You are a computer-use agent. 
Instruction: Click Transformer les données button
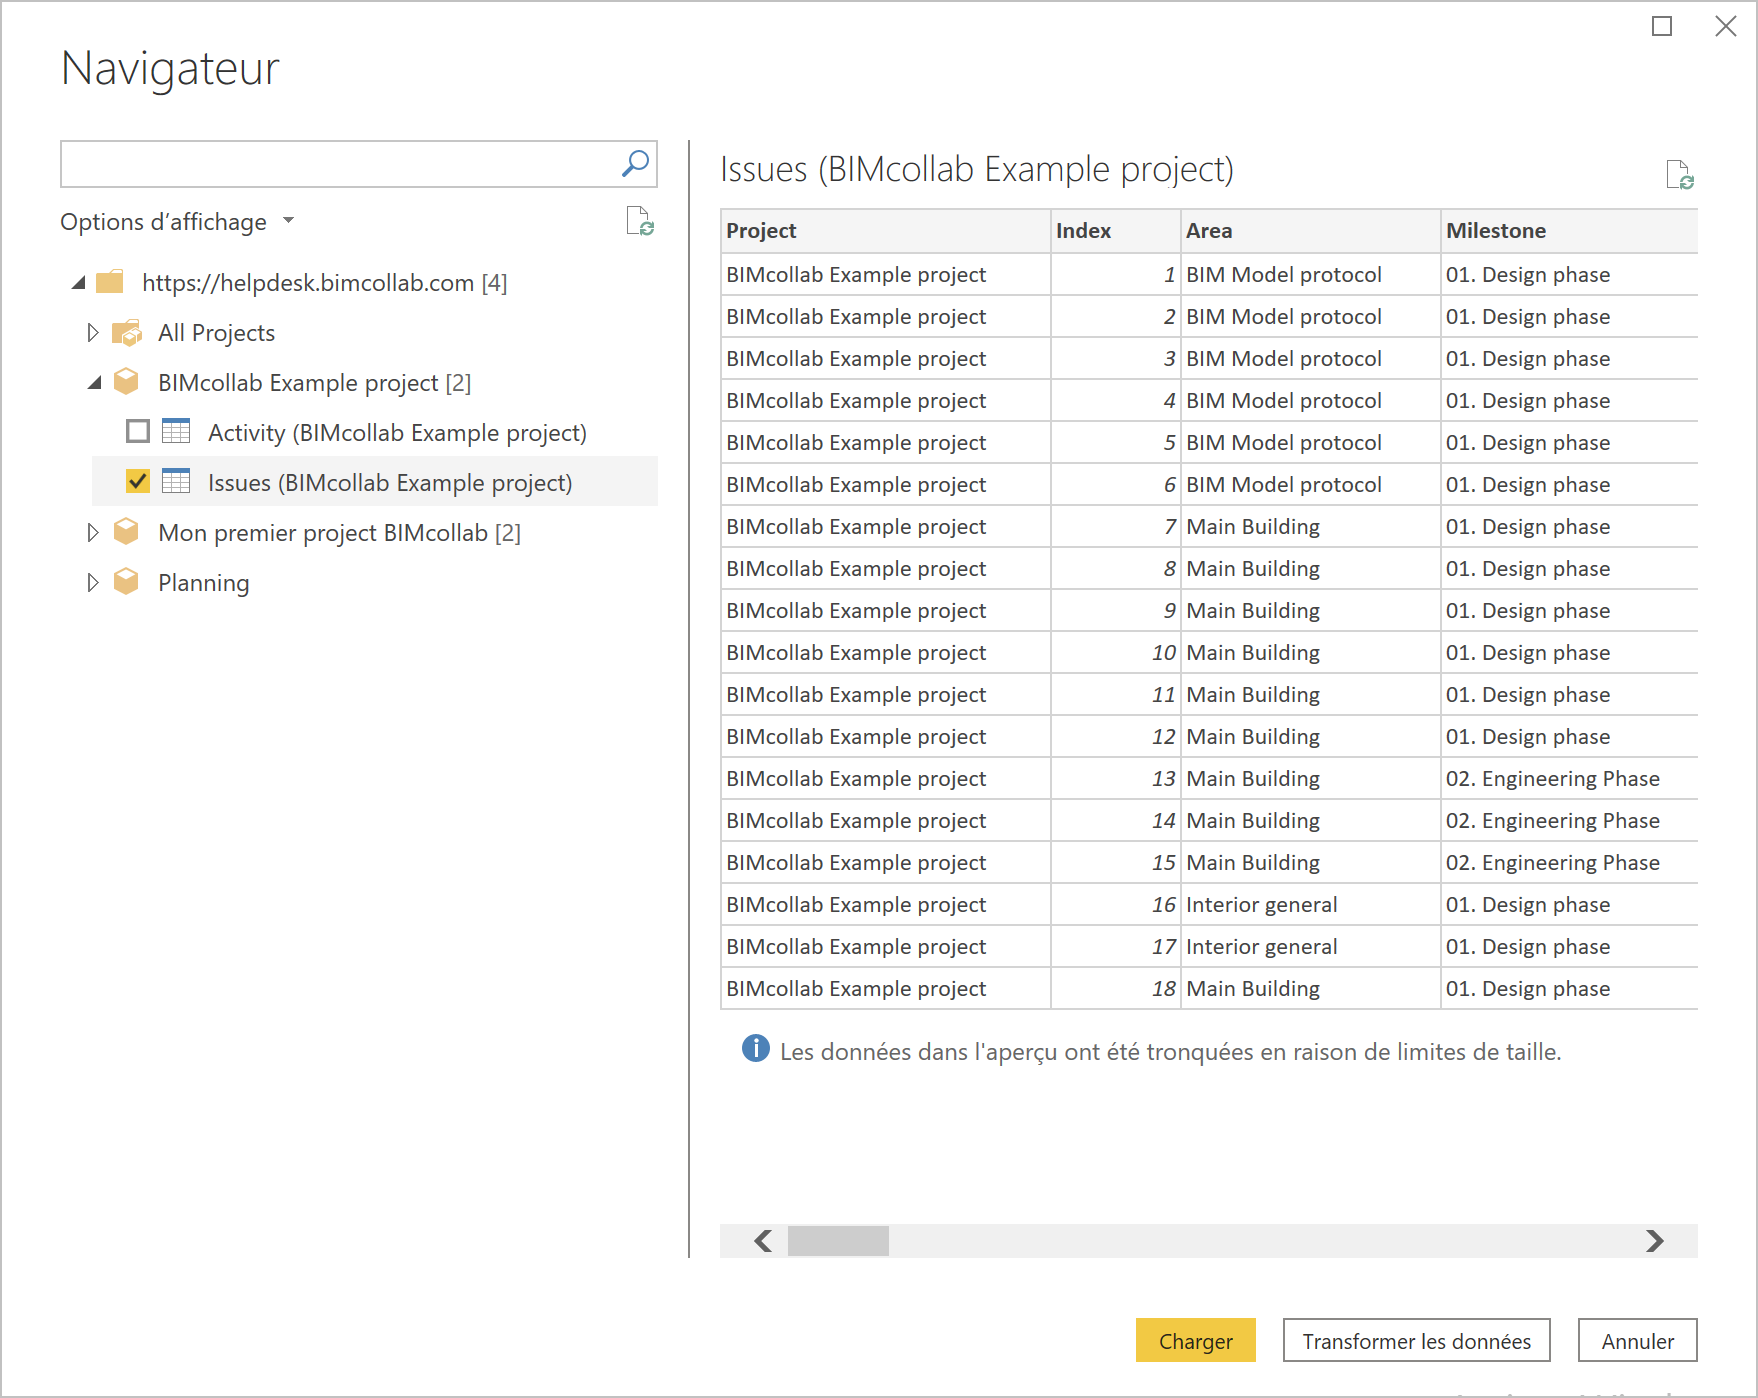[x=1417, y=1341]
